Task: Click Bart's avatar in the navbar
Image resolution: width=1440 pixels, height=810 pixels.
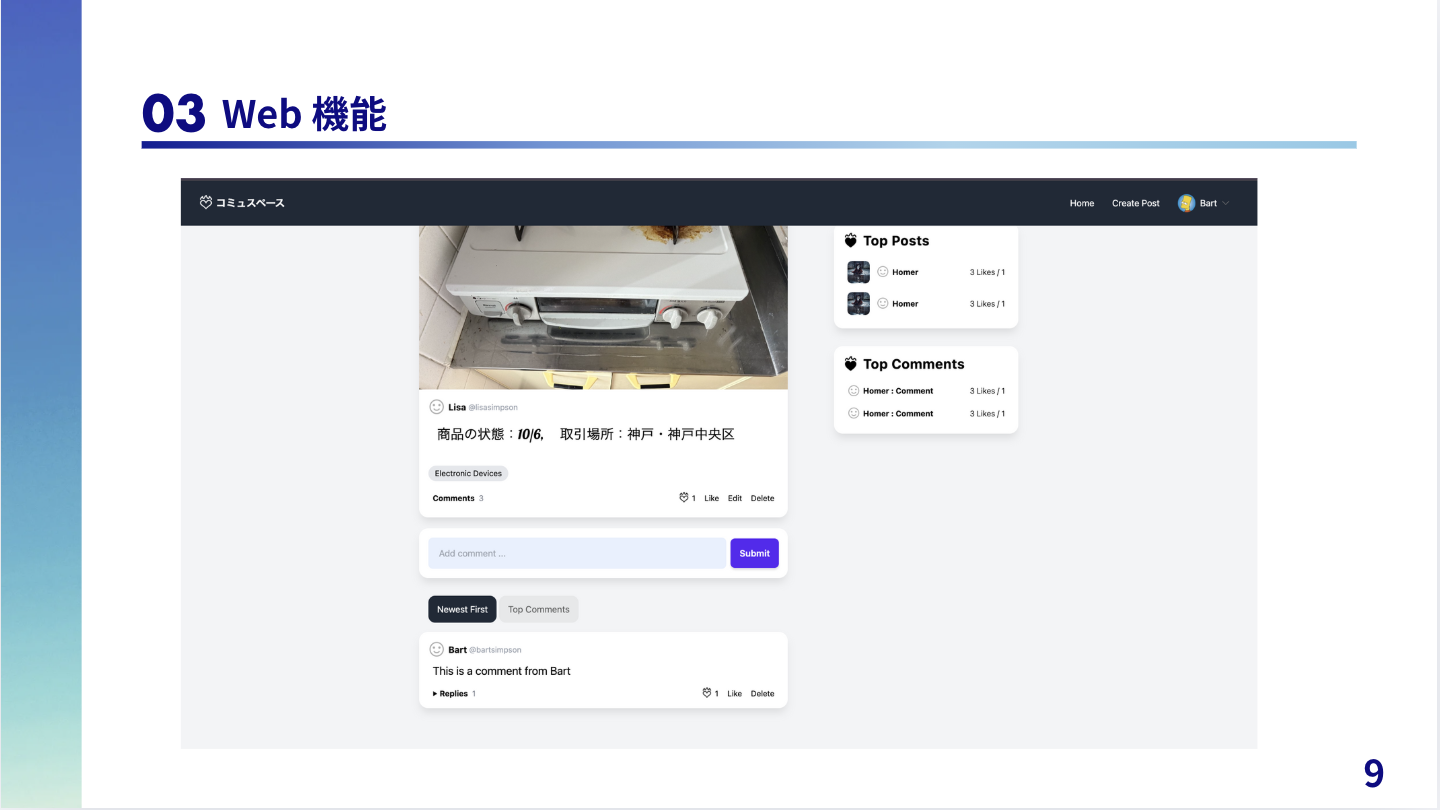Action: coord(1186,203)
